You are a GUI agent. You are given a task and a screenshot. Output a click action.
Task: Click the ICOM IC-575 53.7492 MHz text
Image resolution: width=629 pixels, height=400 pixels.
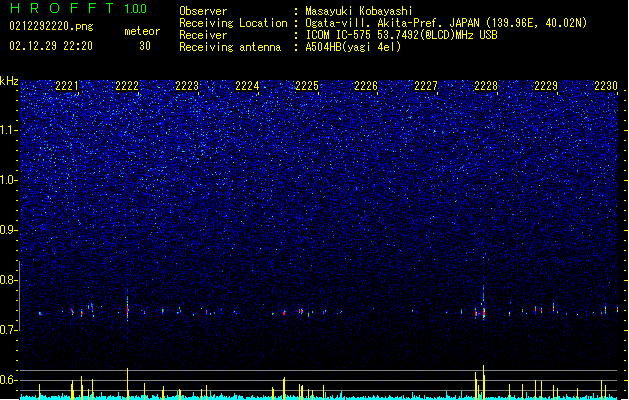tap(401, 35)
